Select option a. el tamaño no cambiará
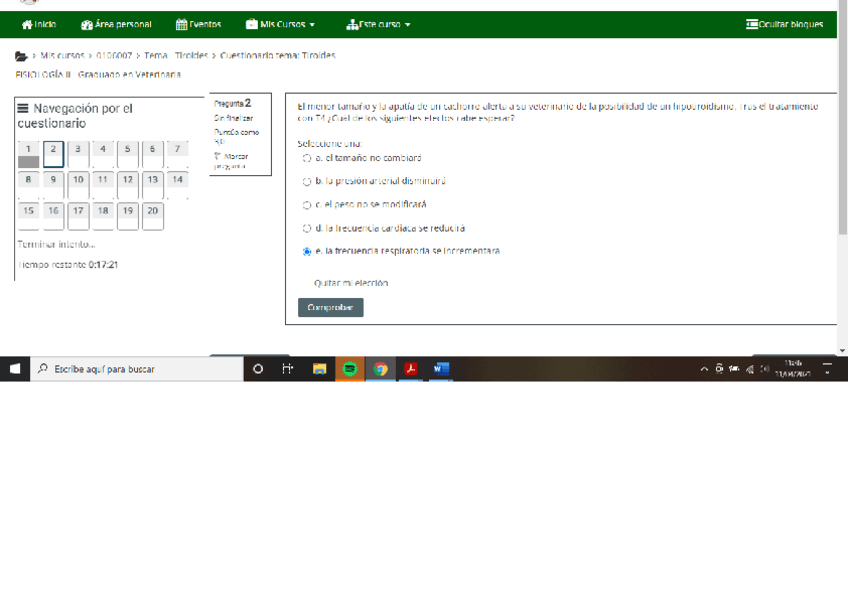 307,158
